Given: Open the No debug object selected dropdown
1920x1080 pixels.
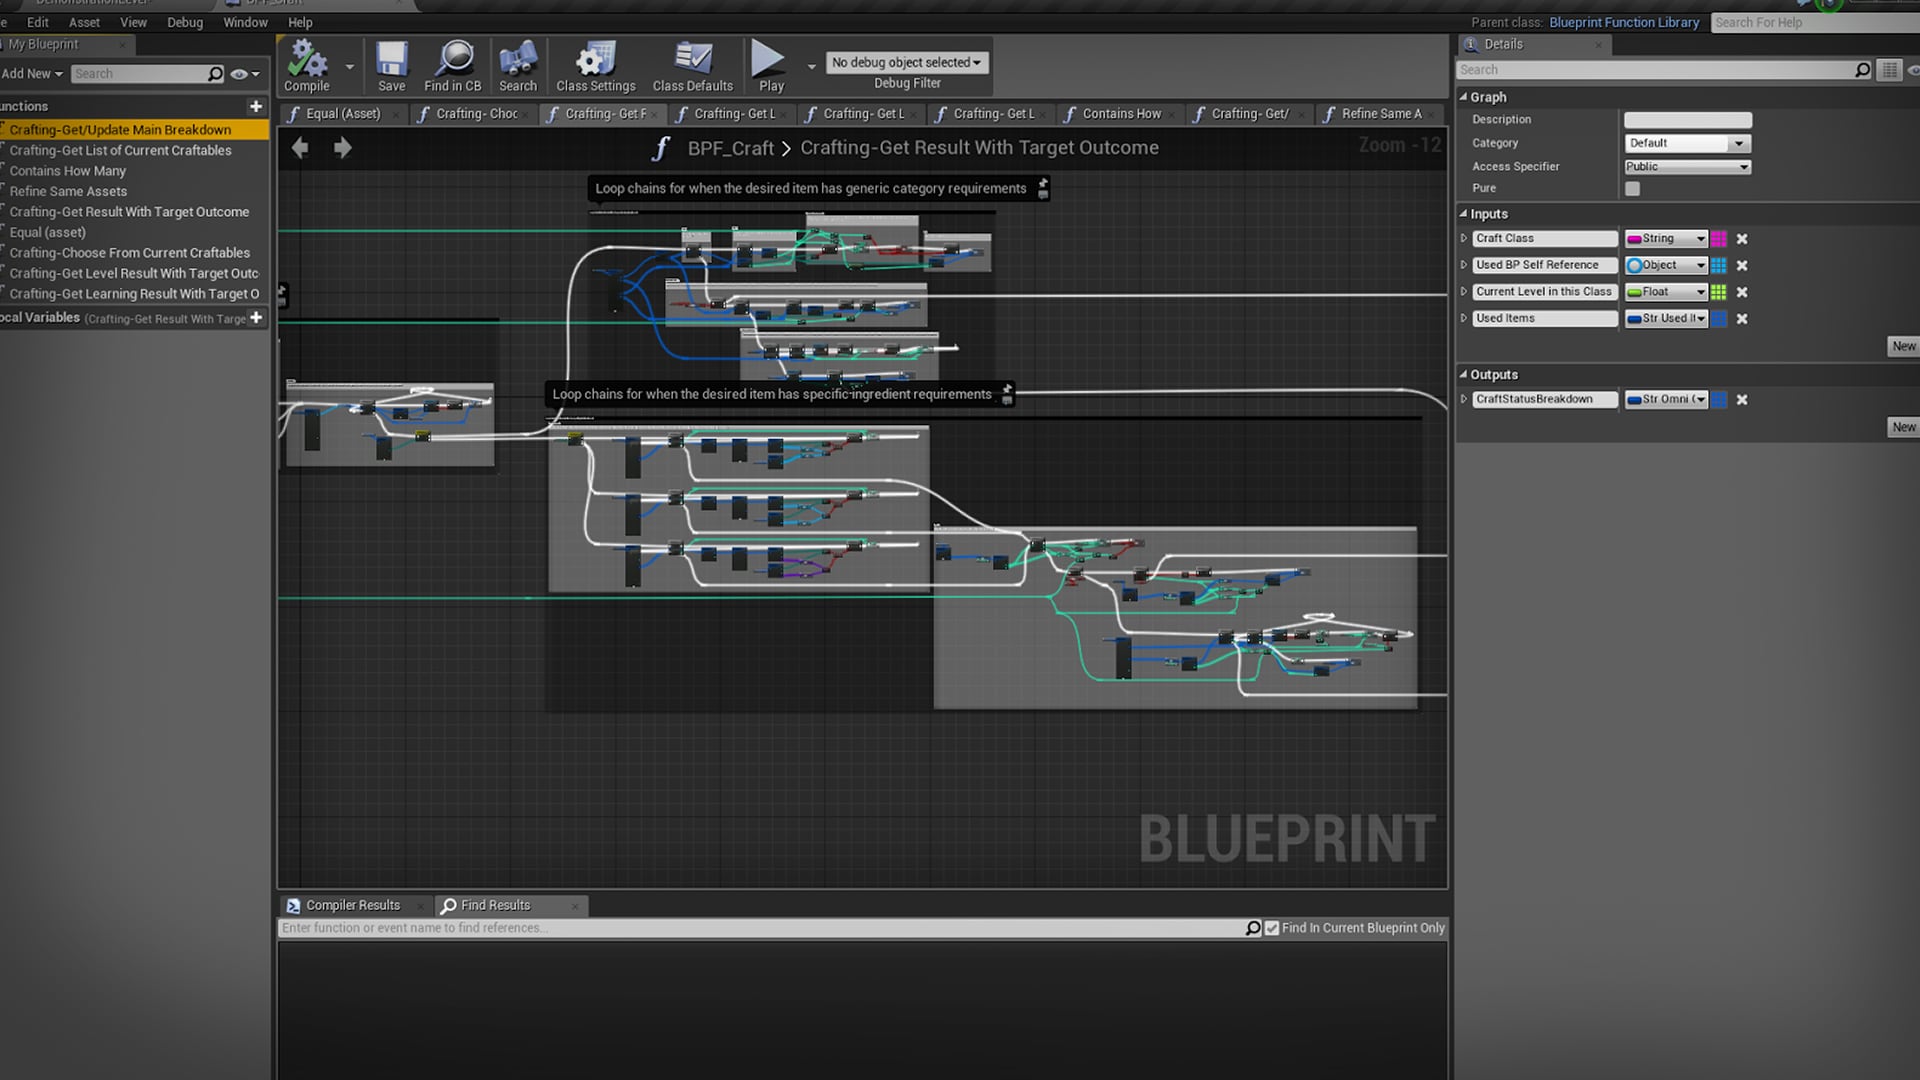Looking at the screenshot, I should pos(906,62).
